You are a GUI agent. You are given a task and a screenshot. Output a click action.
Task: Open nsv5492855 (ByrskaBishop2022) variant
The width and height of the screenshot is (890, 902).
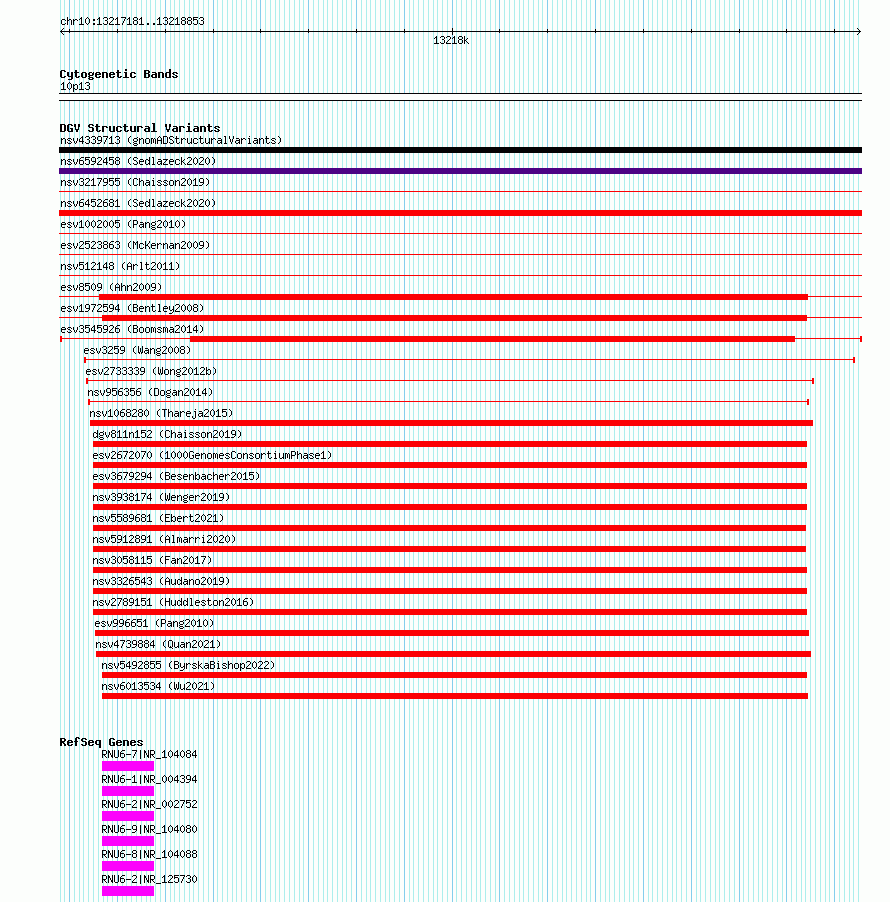pos(188,665)
